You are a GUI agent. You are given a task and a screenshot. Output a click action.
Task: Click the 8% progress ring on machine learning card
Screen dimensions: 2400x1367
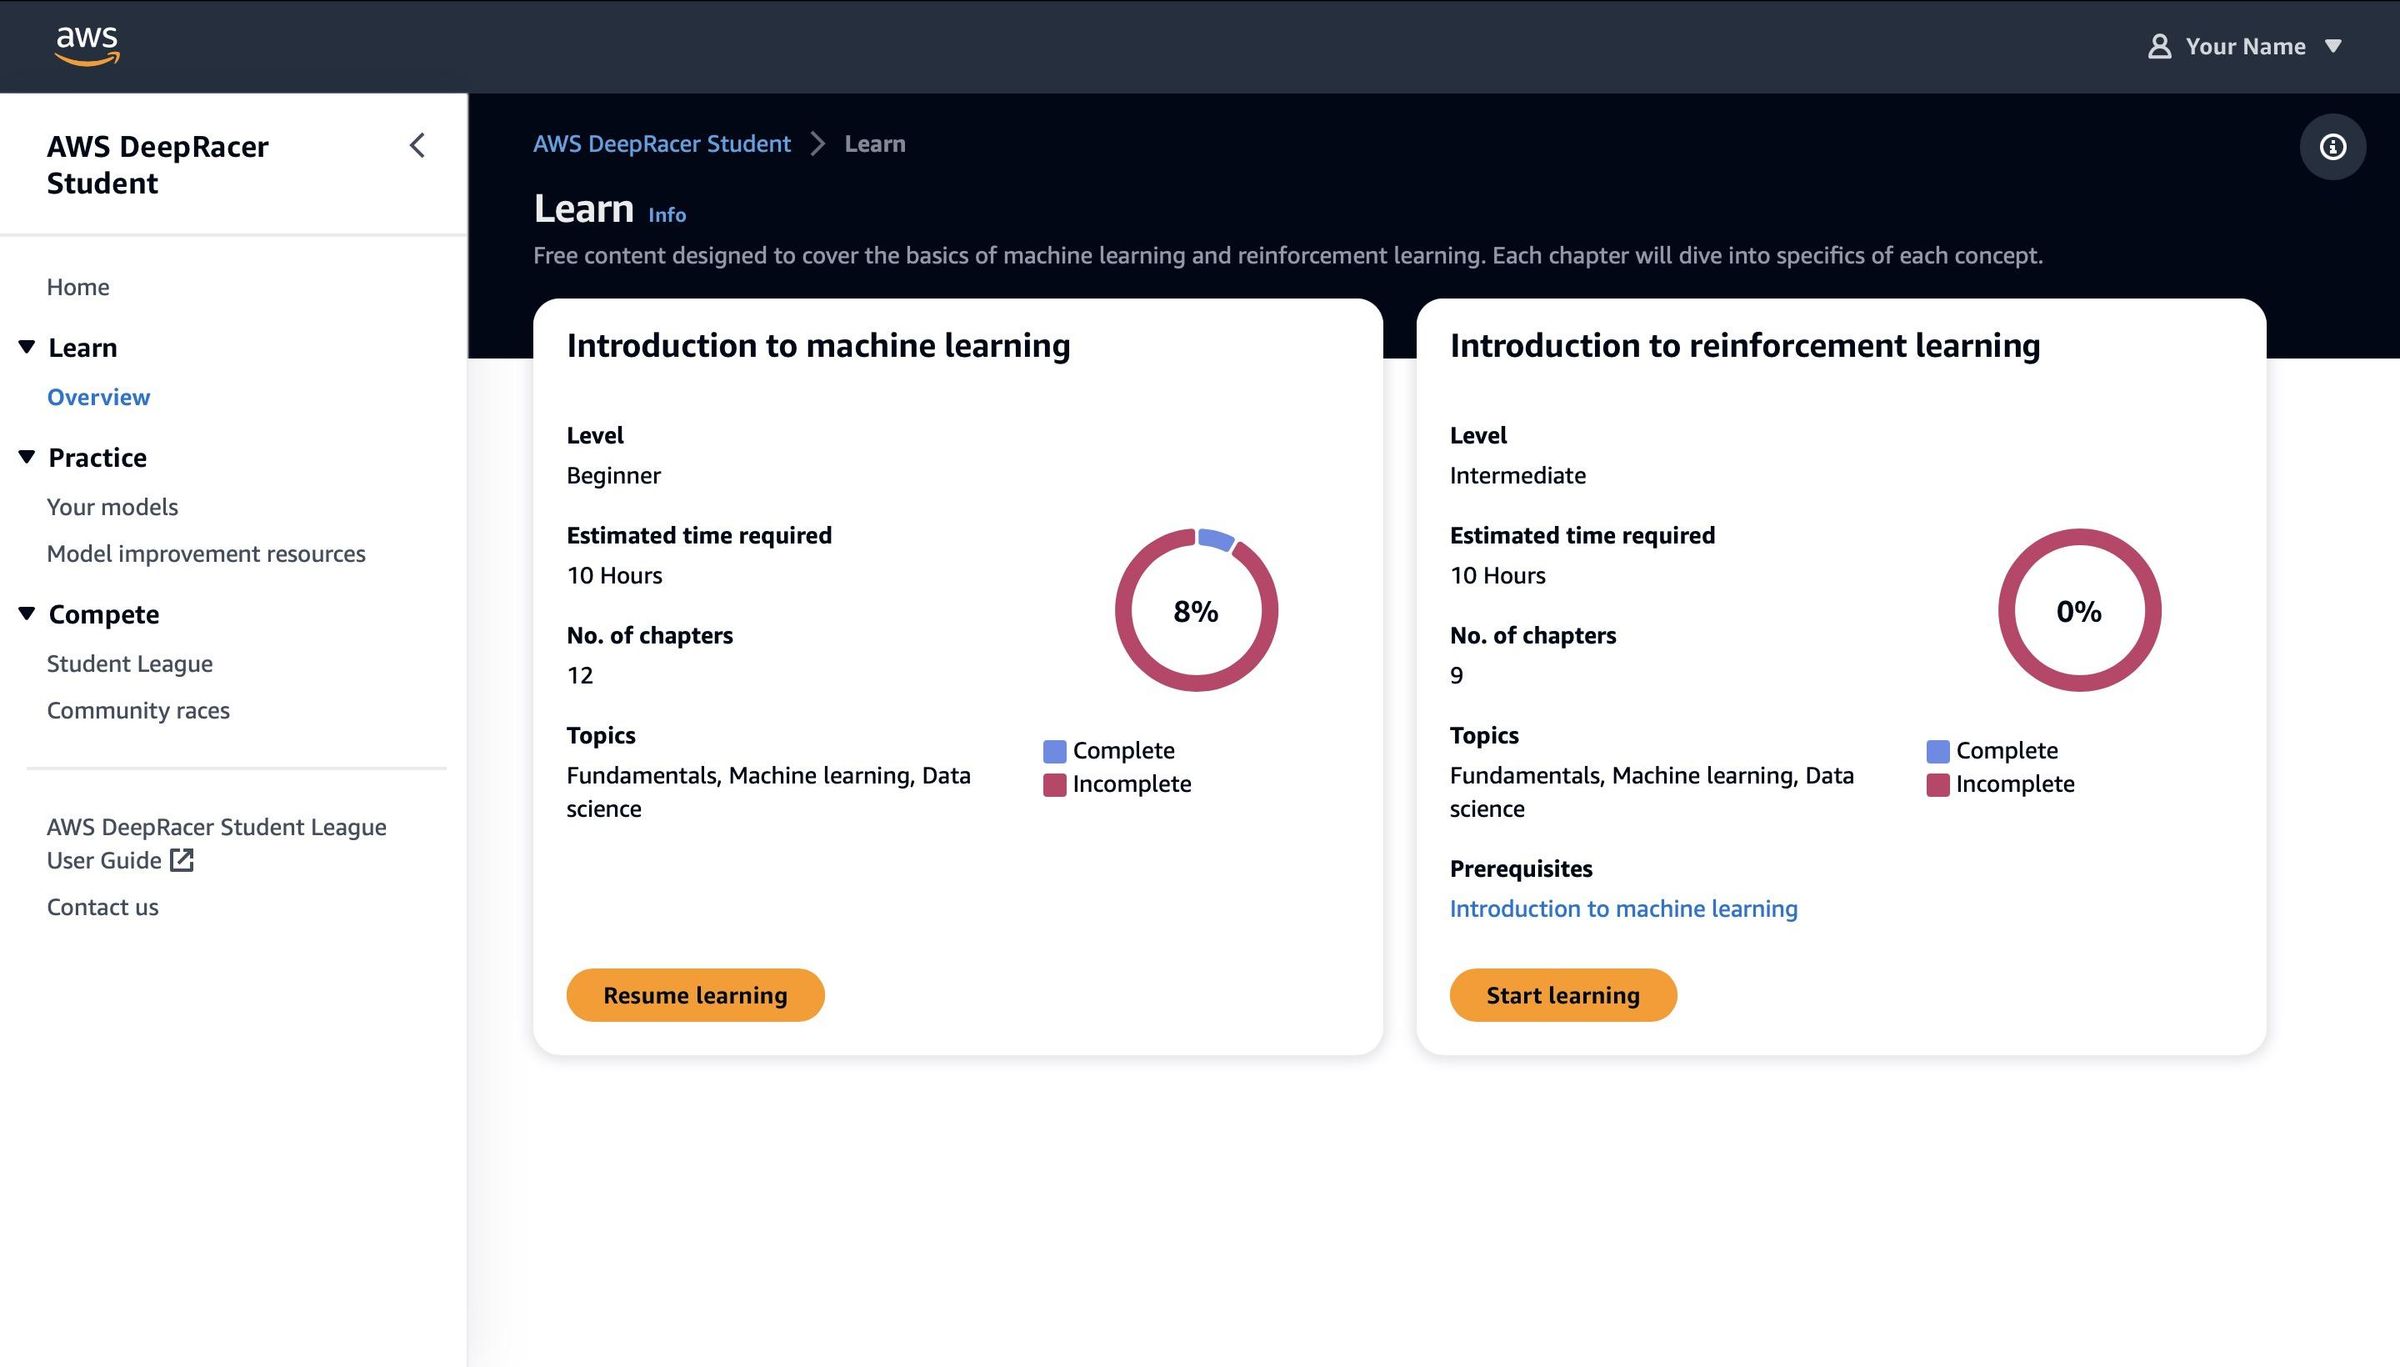point(1196,611)
